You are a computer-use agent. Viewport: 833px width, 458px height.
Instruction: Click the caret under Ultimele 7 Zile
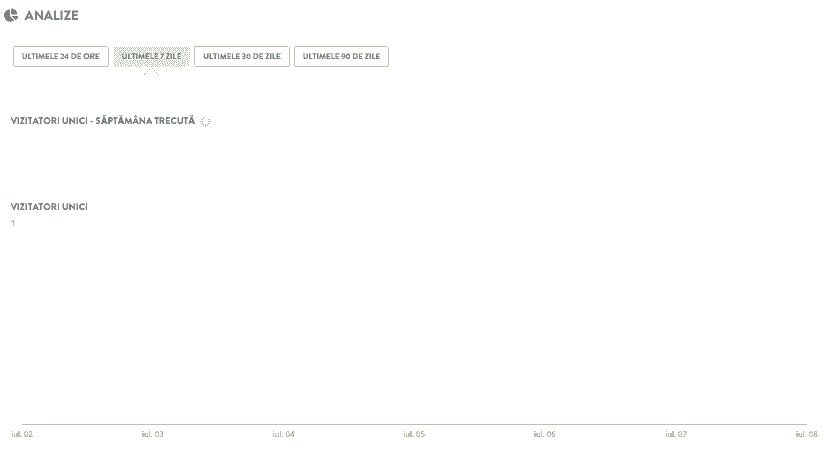point(152,72)
